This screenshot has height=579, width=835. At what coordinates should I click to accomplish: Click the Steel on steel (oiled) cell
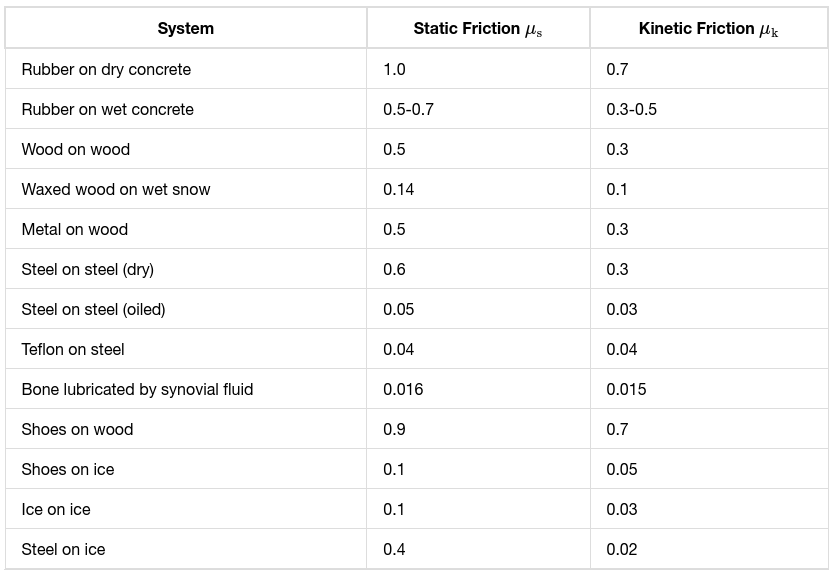click(x=93, y=309)
